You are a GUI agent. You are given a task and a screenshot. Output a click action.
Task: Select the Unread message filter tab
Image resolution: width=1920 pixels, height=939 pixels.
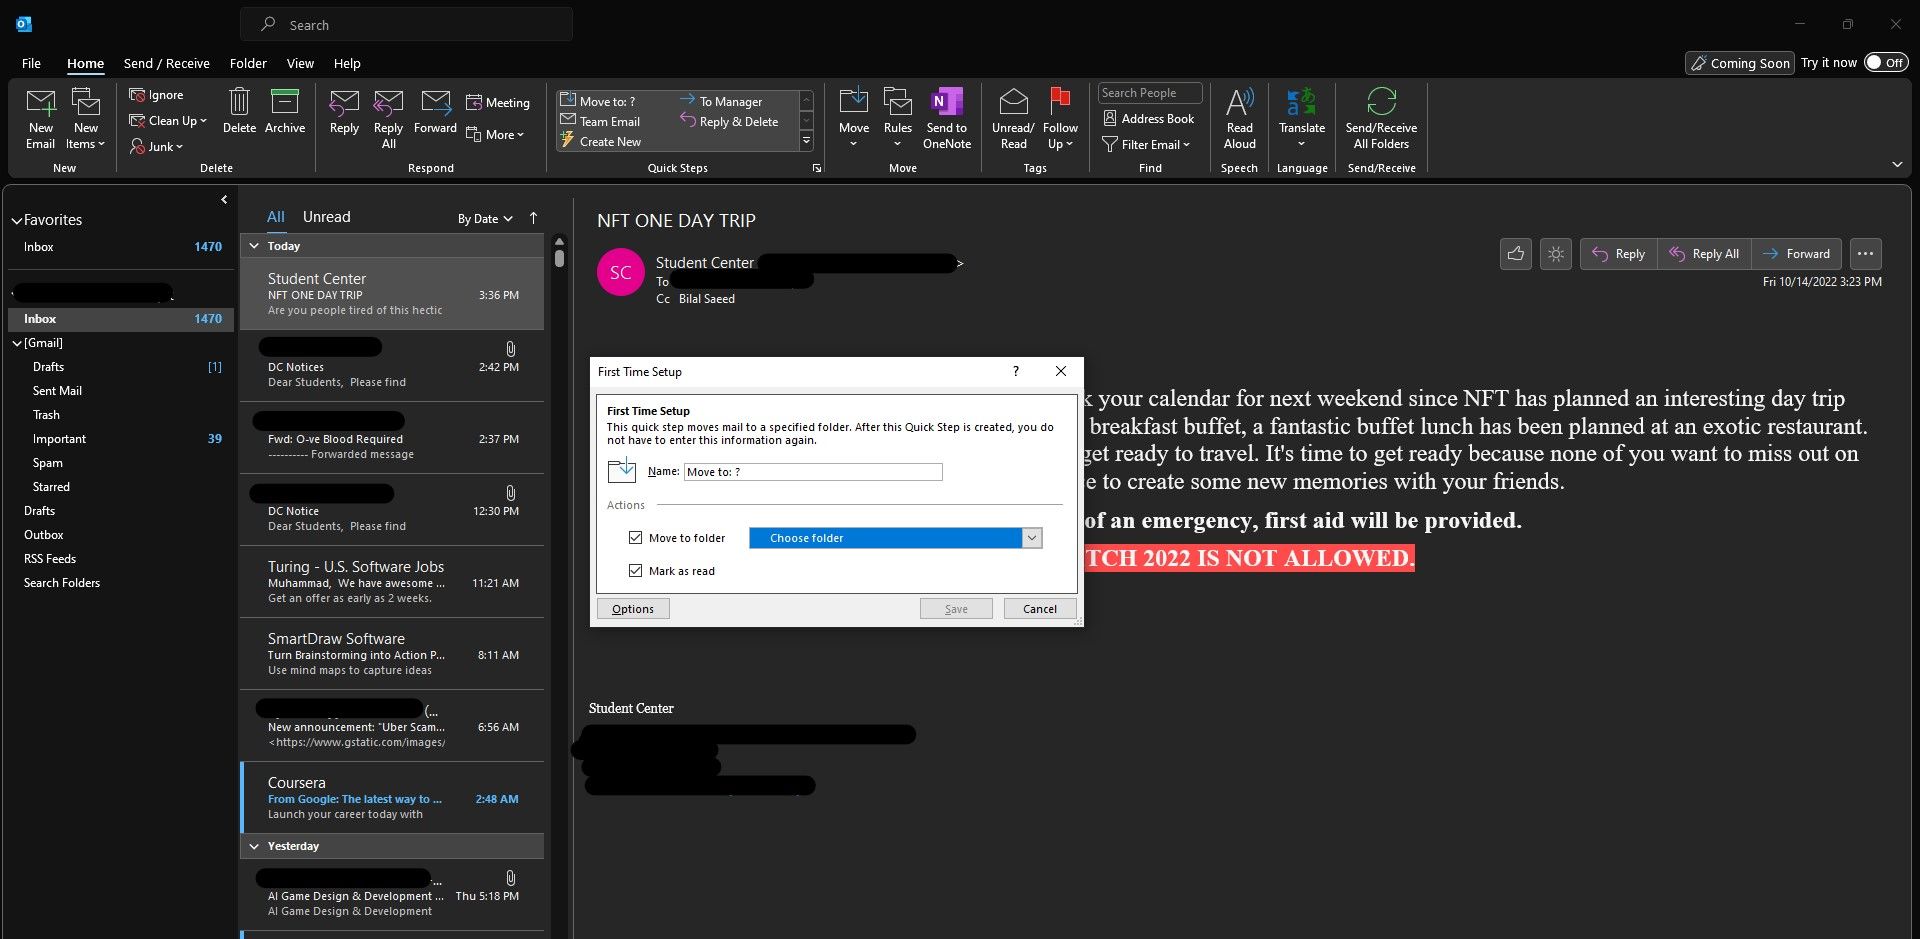(x=326, y=216)
